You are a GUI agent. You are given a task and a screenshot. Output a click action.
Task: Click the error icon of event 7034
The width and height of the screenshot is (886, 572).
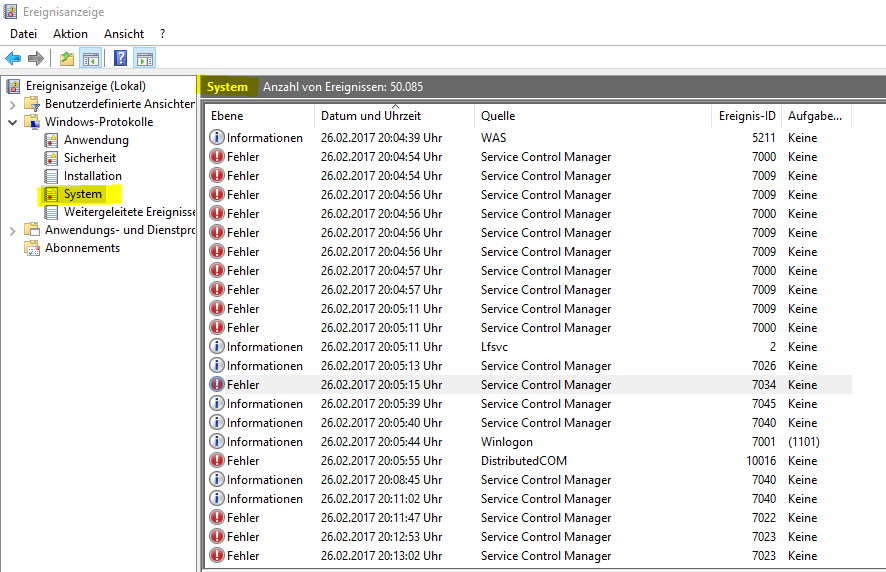(216, 384)
